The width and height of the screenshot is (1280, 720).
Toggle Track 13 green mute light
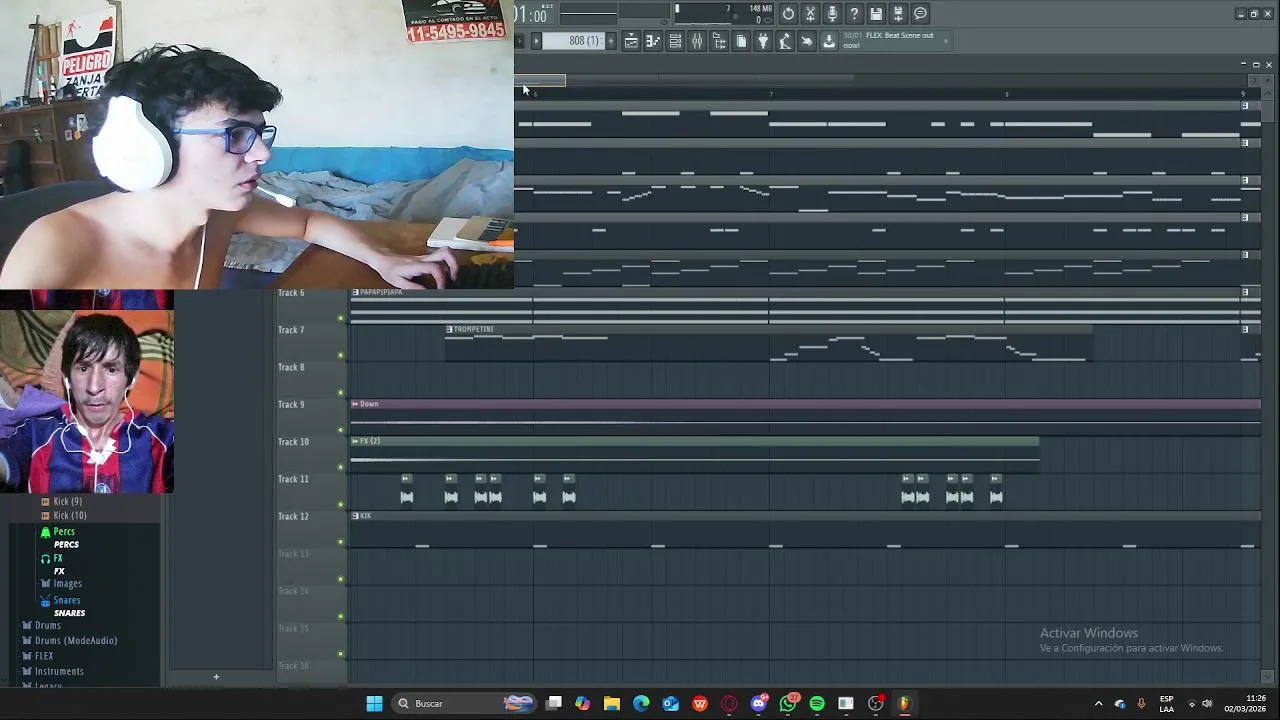coord(341,579)
